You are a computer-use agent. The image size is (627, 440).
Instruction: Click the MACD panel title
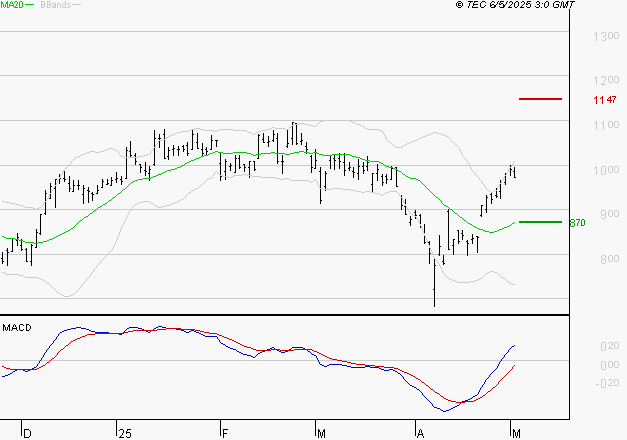tap(17, 328)
